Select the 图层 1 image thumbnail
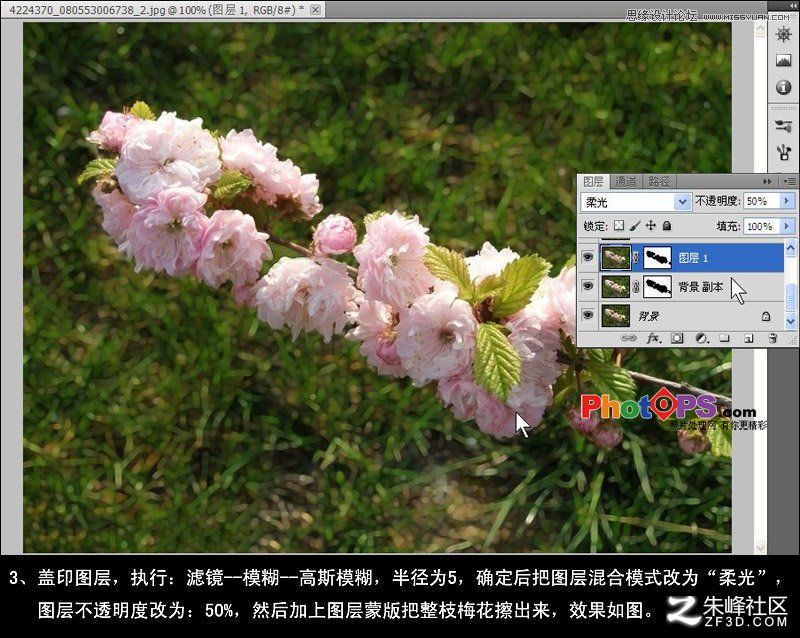The width and height of the screenshot is (800, 638). point(616,258)
